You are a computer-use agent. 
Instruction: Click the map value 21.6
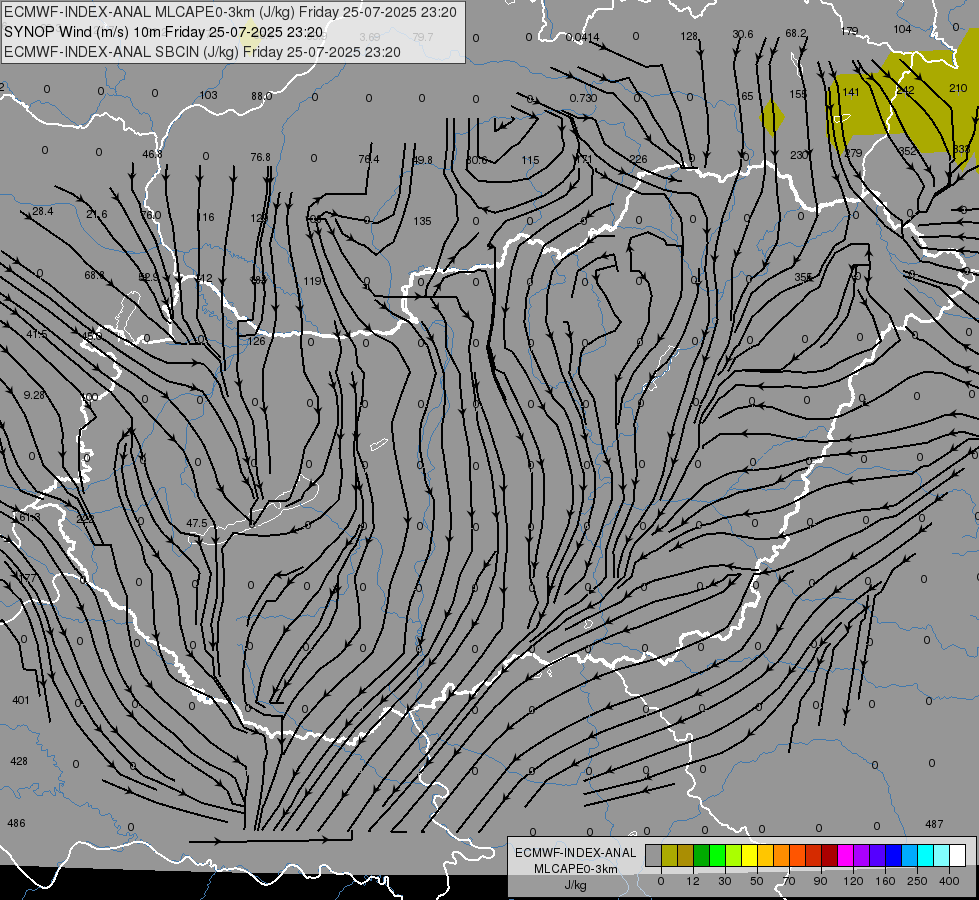(x=97, y=214)
